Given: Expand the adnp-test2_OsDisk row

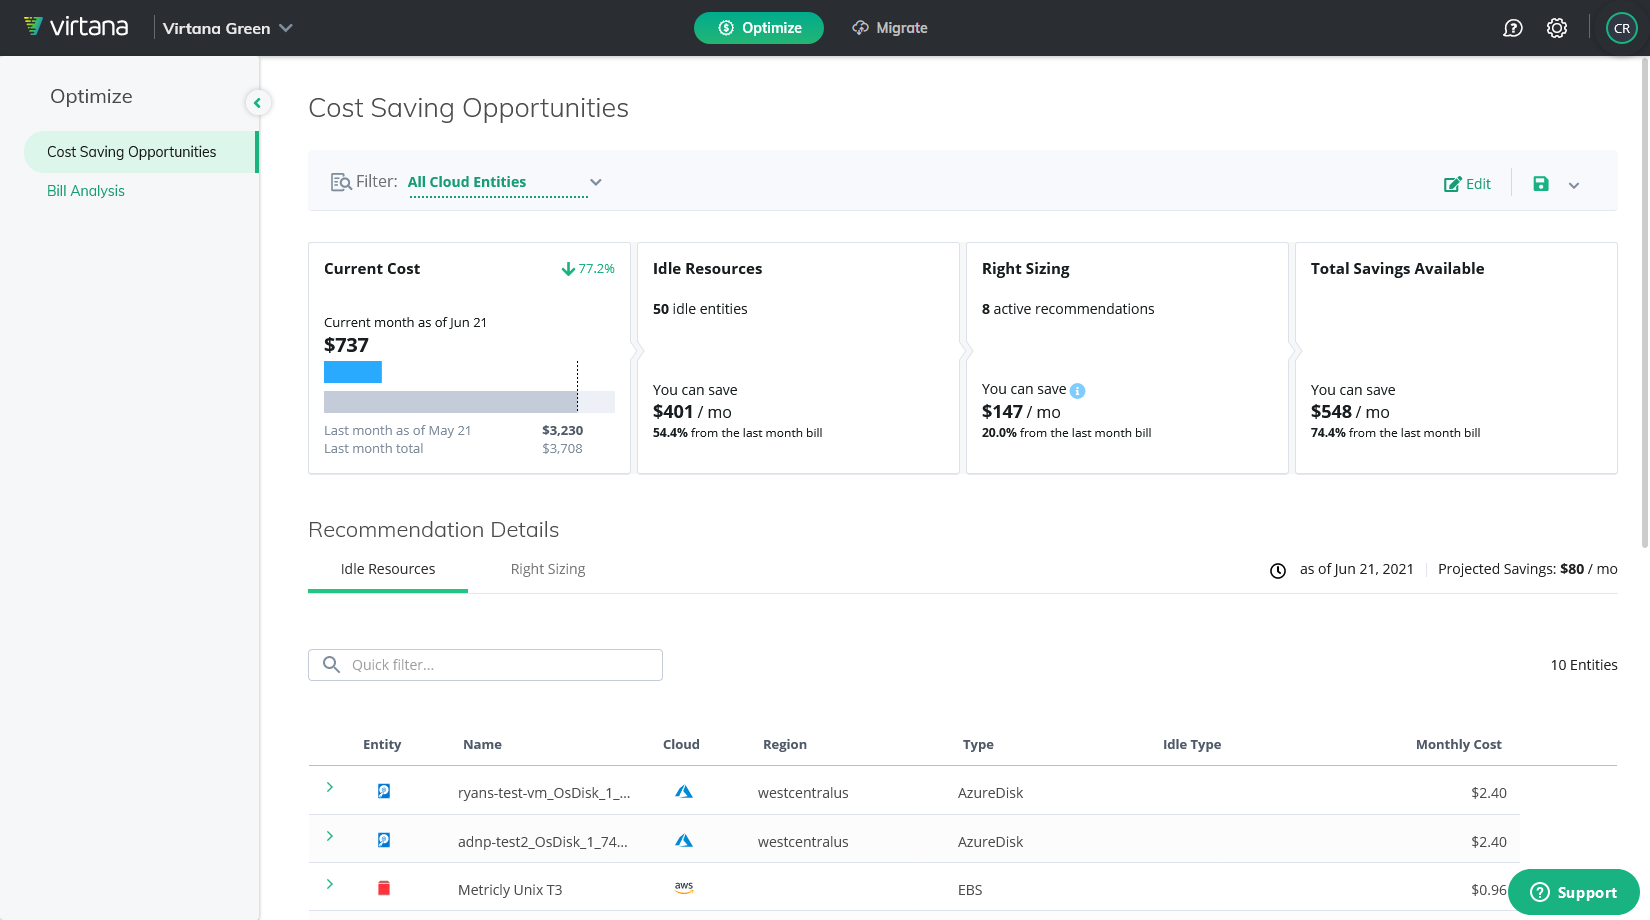Looking at the screenshot, I should click(329, 836).
